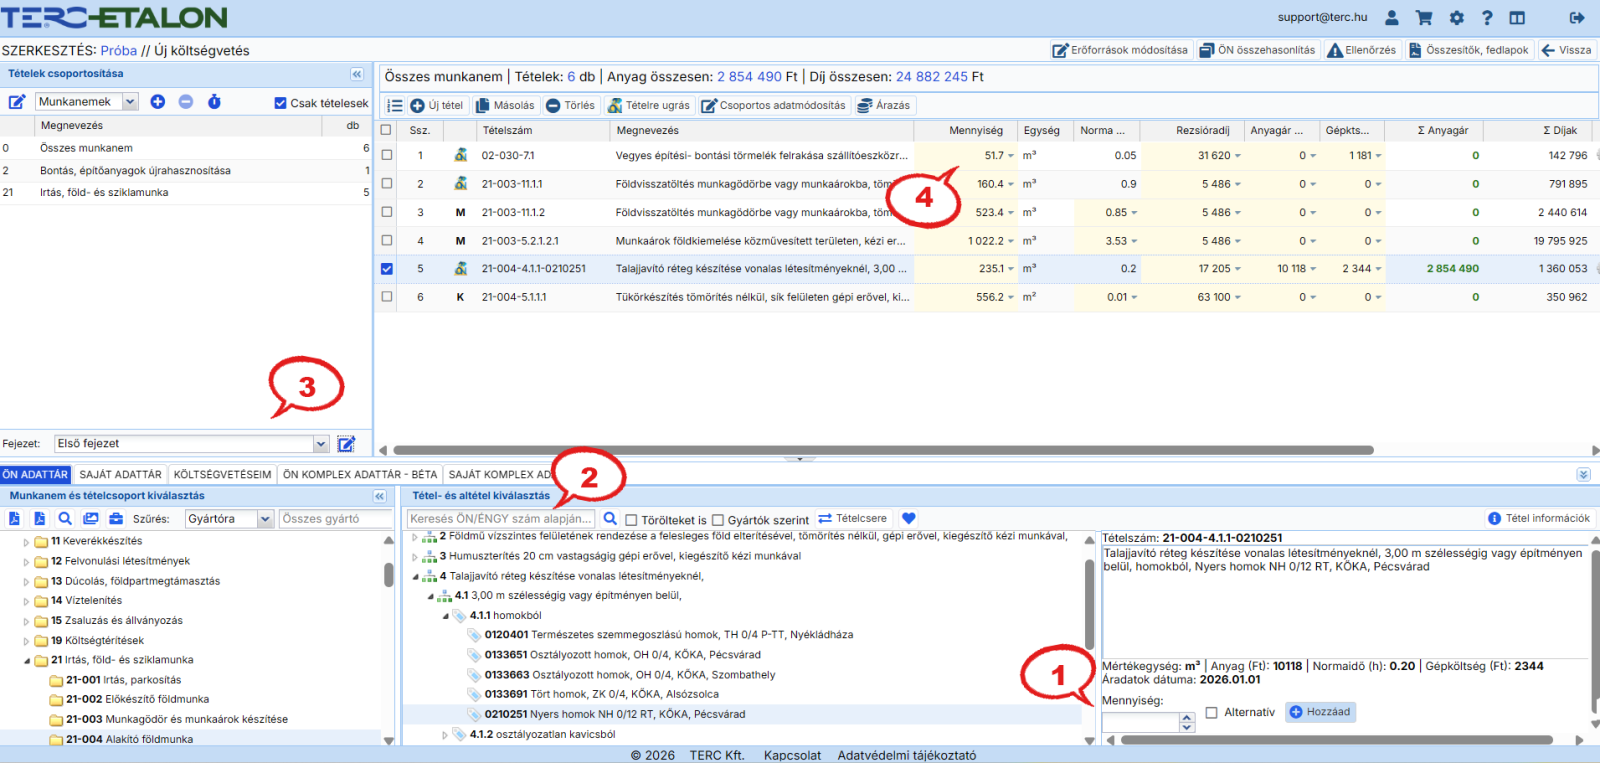Add item to favorites with heart icon
Viewport: 1600px width, 763px height.
pyautogui.click(x=908, y=519)
